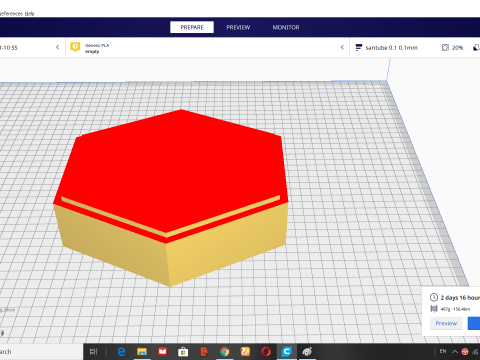
Task: Click the 2 days 16 hours estimate
Action: (x=460, y=297)
